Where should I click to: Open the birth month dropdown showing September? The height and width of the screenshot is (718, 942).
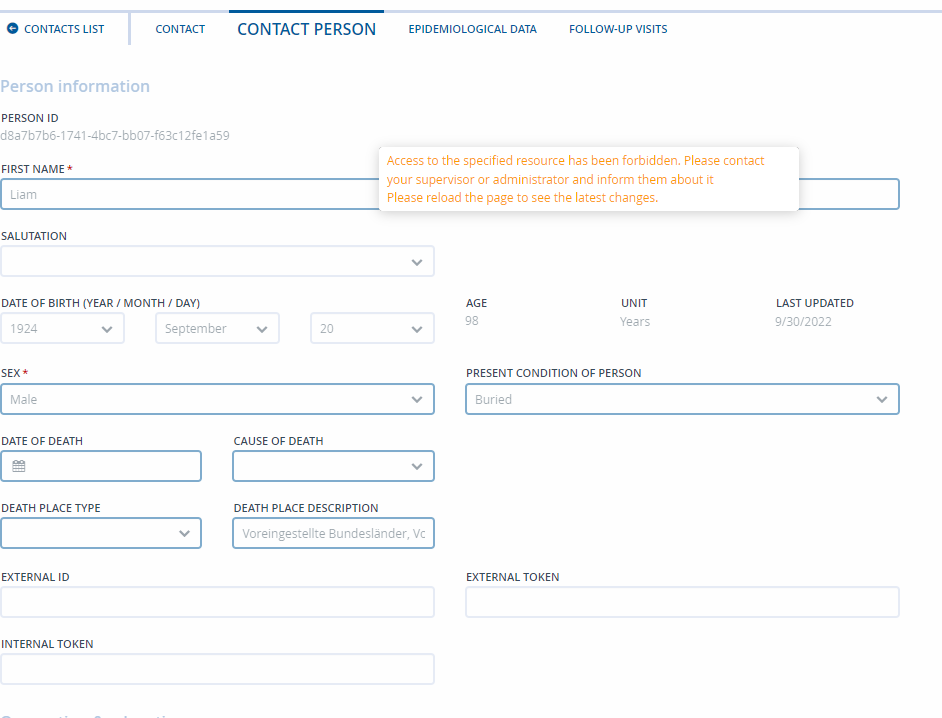[217, 329]
